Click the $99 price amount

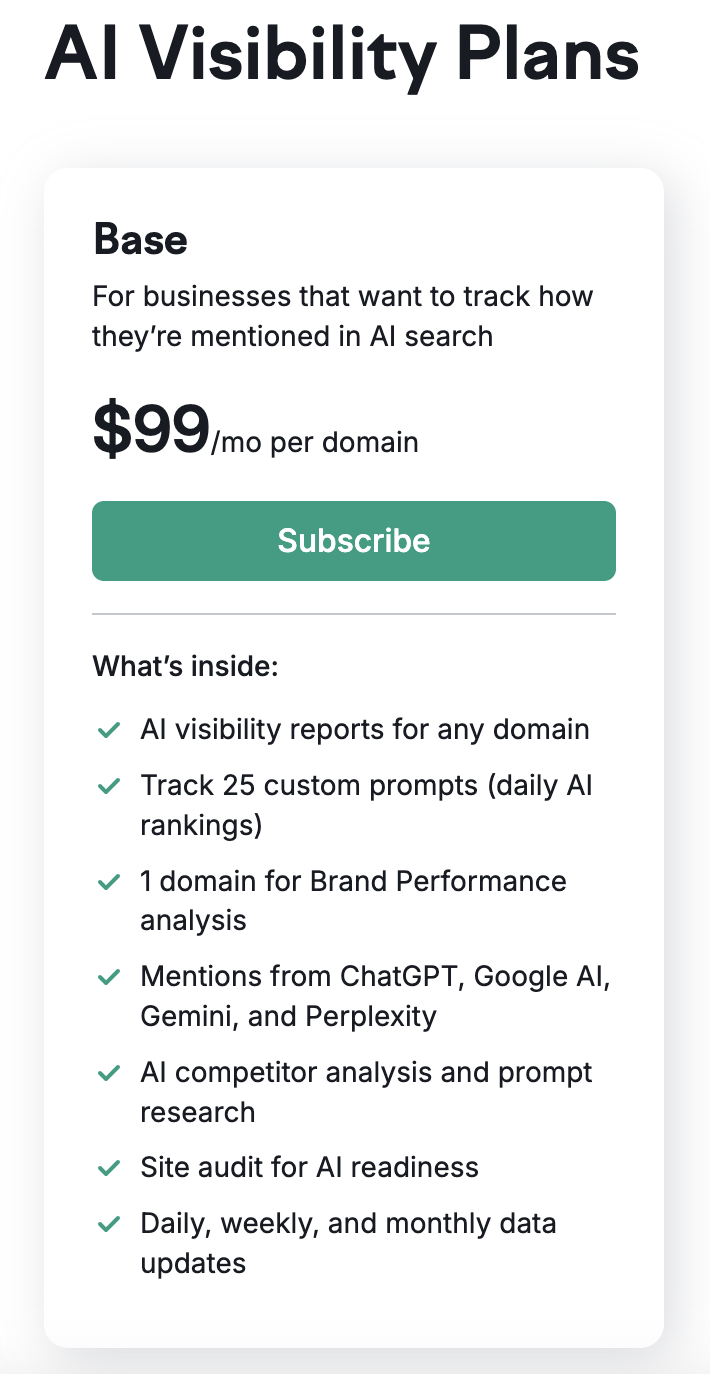151,429
